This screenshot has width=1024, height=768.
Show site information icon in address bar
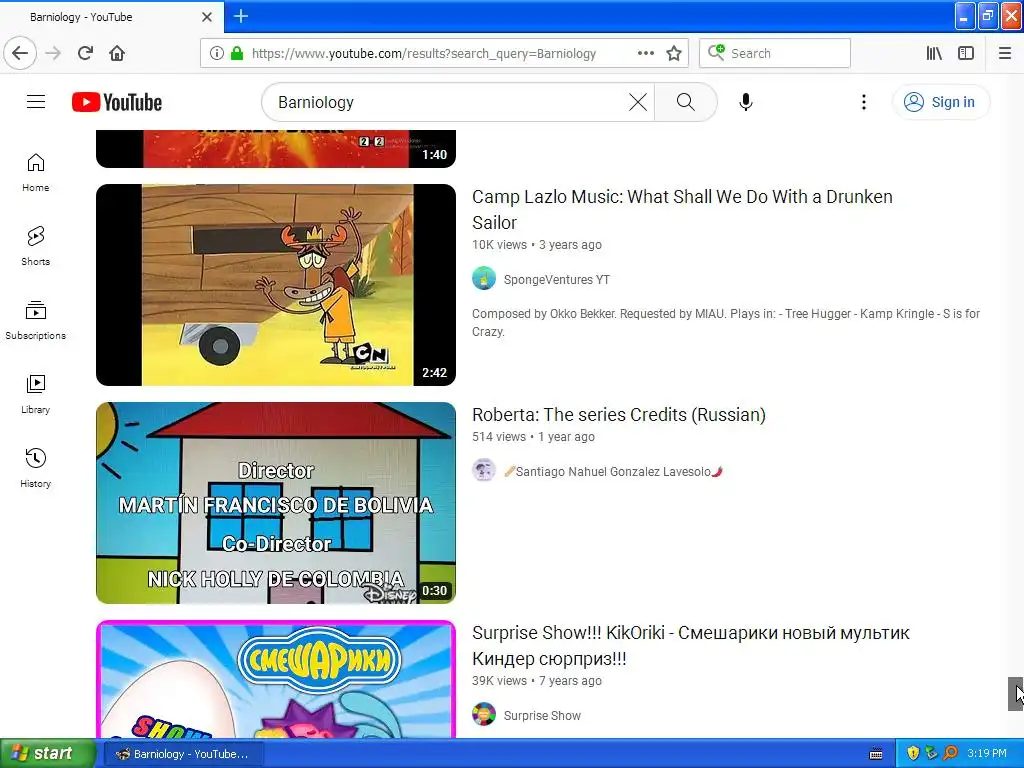pyautogui.click(x=216, y=53)
